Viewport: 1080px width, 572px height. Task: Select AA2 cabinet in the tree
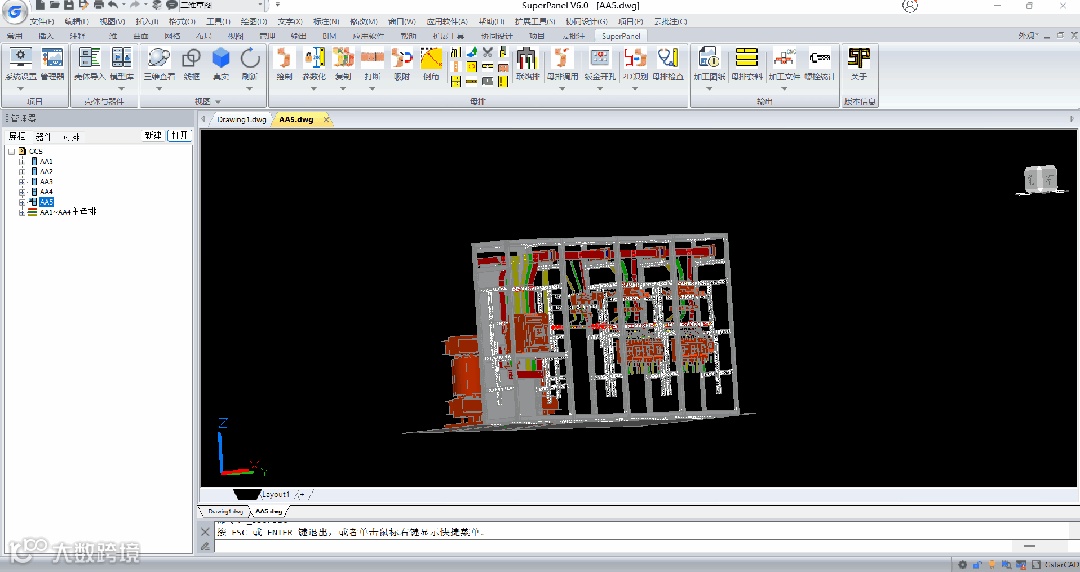46,172
